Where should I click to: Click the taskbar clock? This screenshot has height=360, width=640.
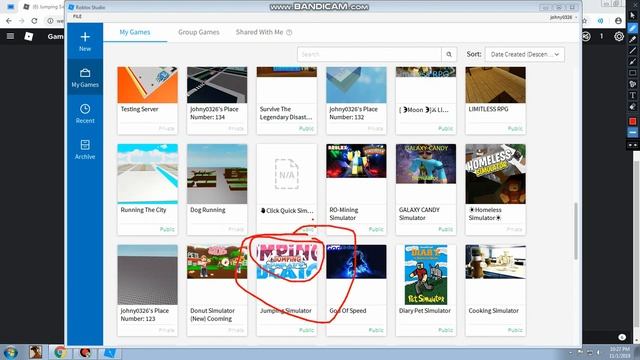620,352
